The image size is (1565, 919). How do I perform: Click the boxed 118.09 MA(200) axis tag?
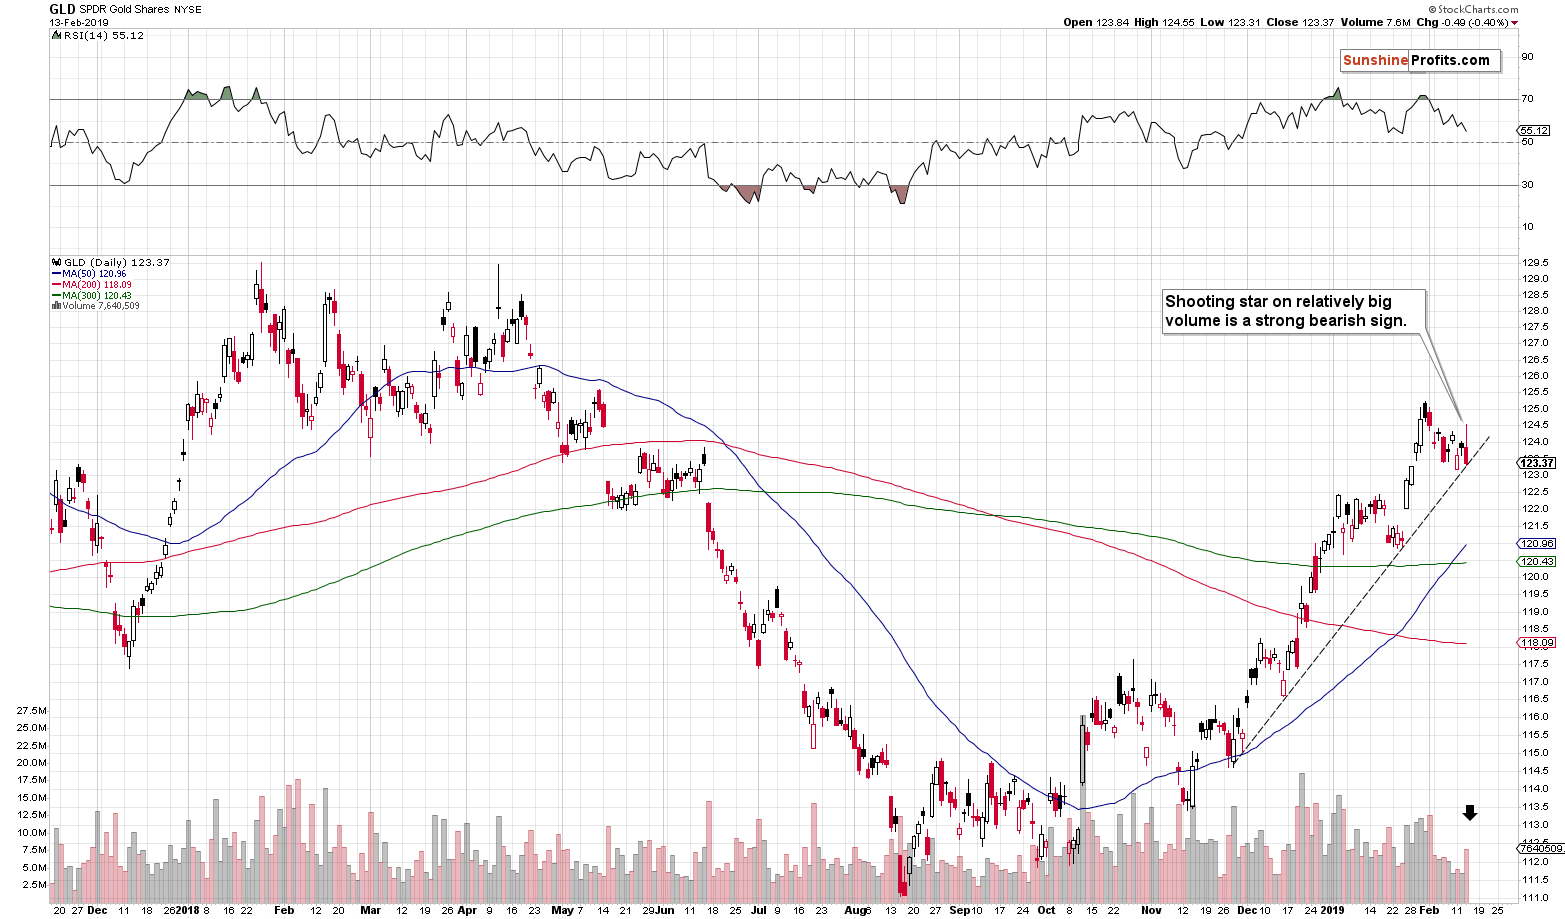click(x=1536, y=643)
